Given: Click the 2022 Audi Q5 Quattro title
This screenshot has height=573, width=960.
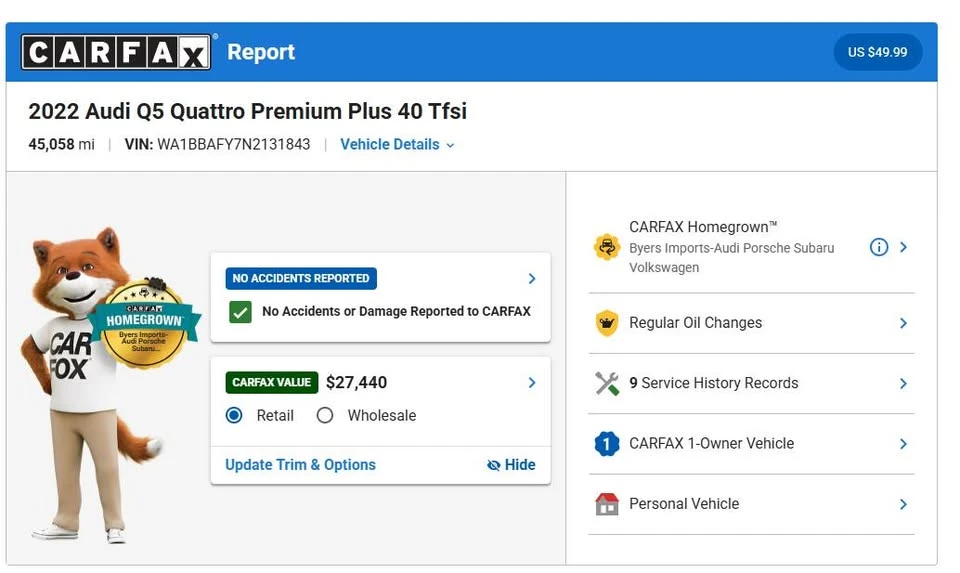Looking at the screenshot, I should tap(247, 111).
